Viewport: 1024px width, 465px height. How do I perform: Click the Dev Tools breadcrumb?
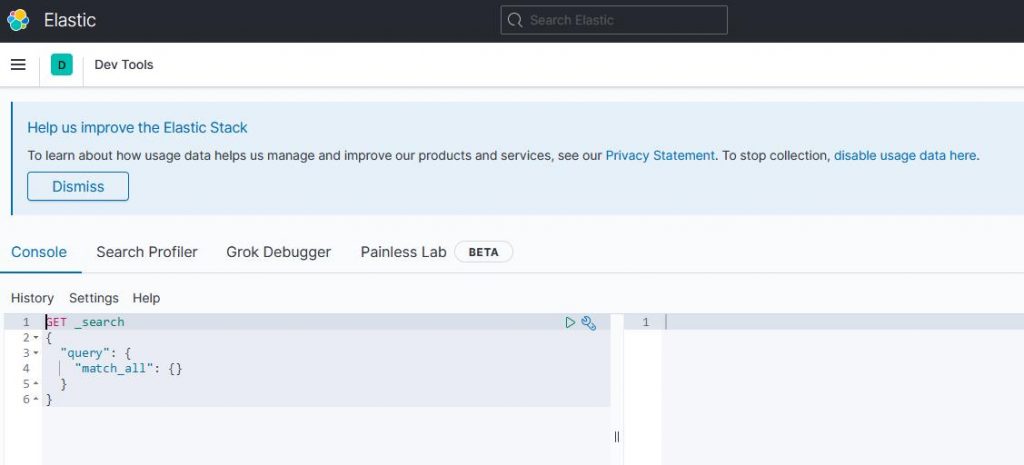click(124, 65)
